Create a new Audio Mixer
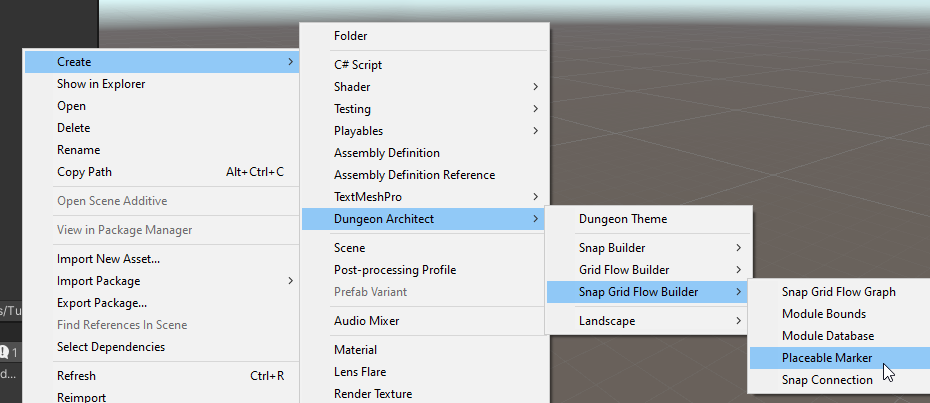 (366, 321)
